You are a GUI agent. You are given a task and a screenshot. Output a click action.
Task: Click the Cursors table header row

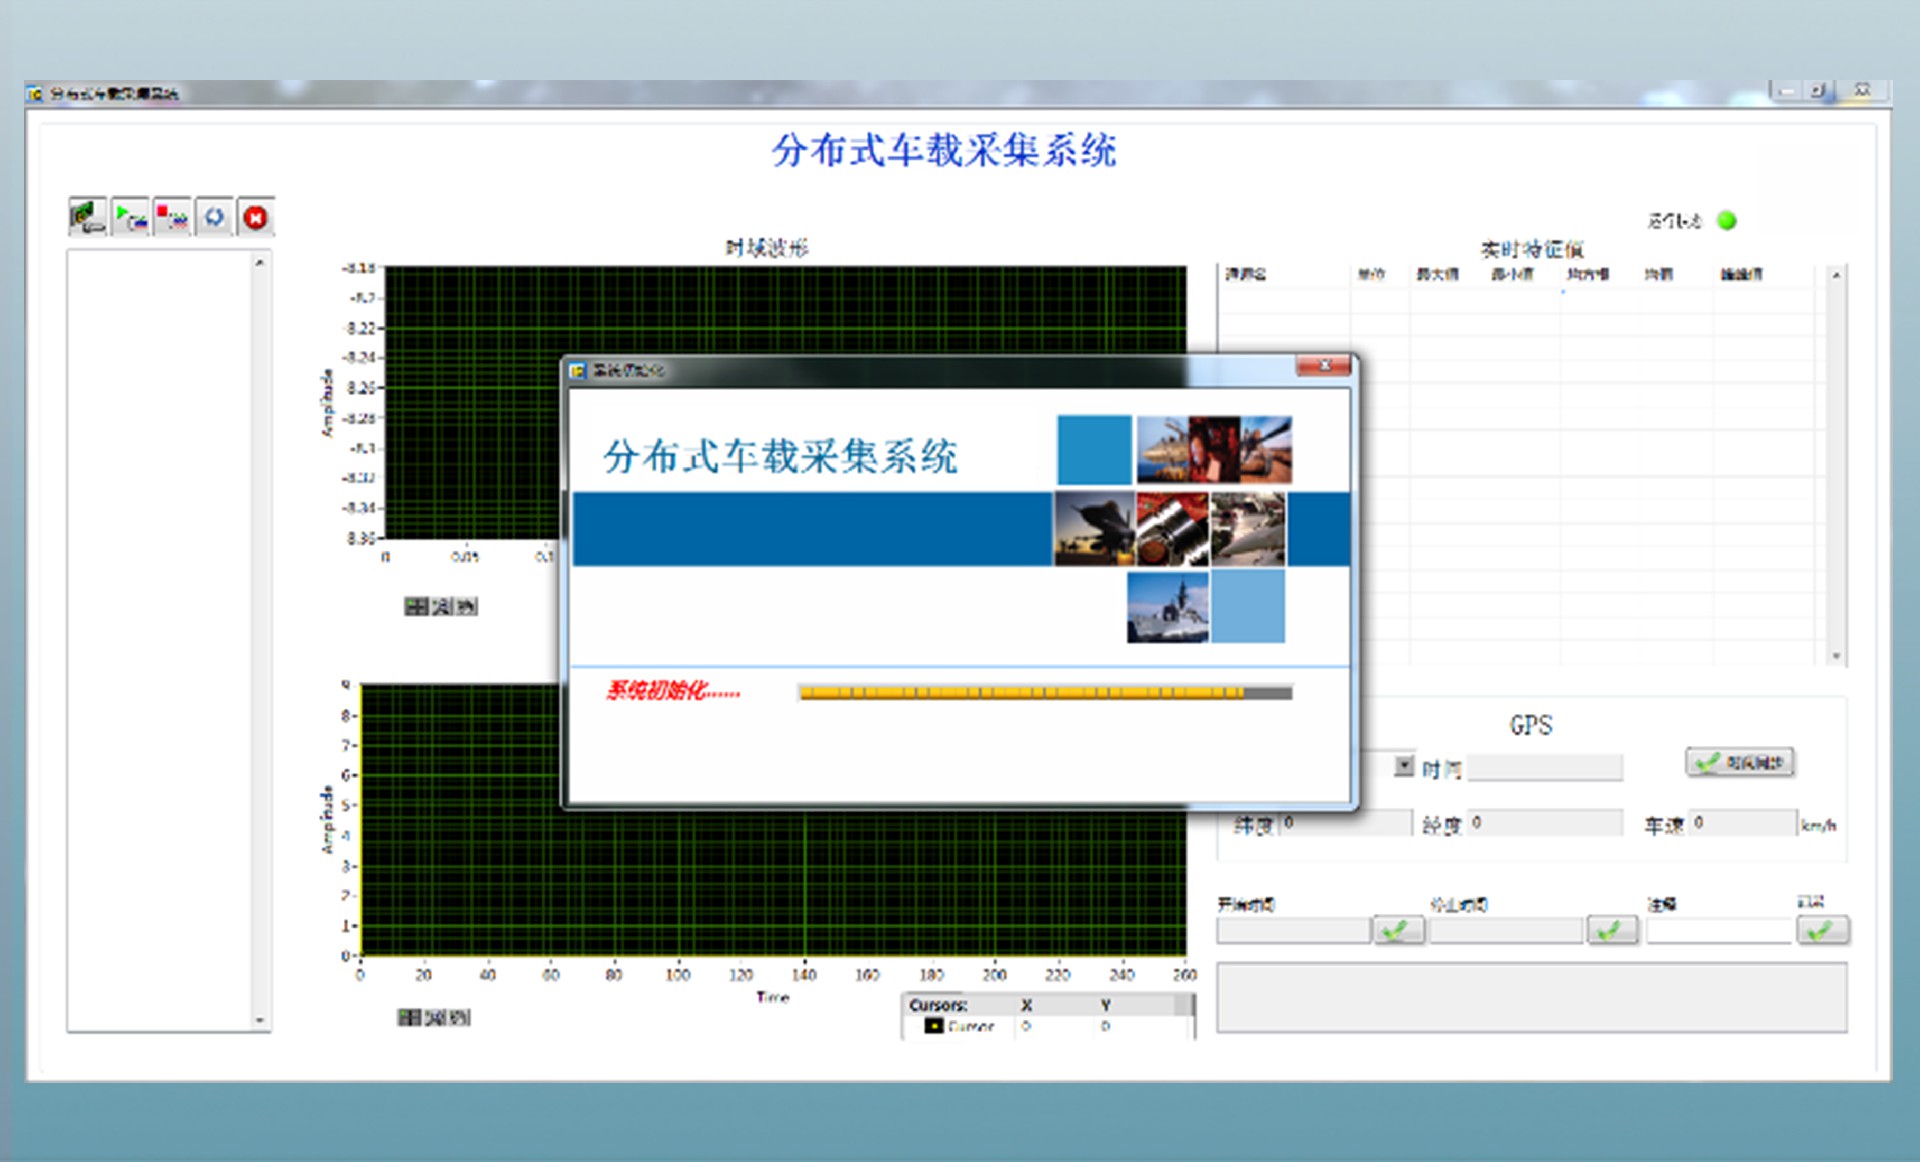click(1047, 1004)
